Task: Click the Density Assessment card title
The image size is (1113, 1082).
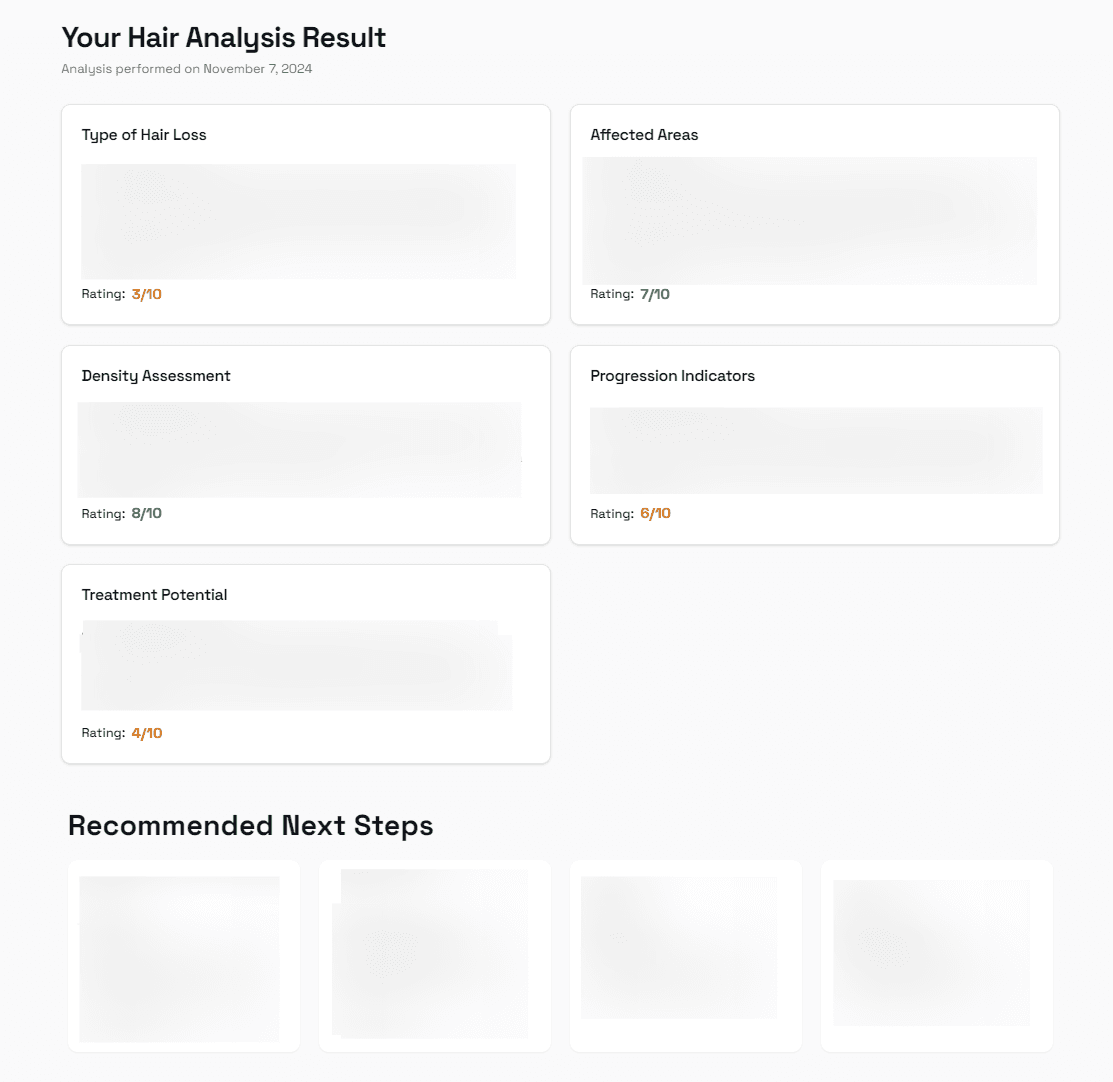Action: tap(155, 376)
